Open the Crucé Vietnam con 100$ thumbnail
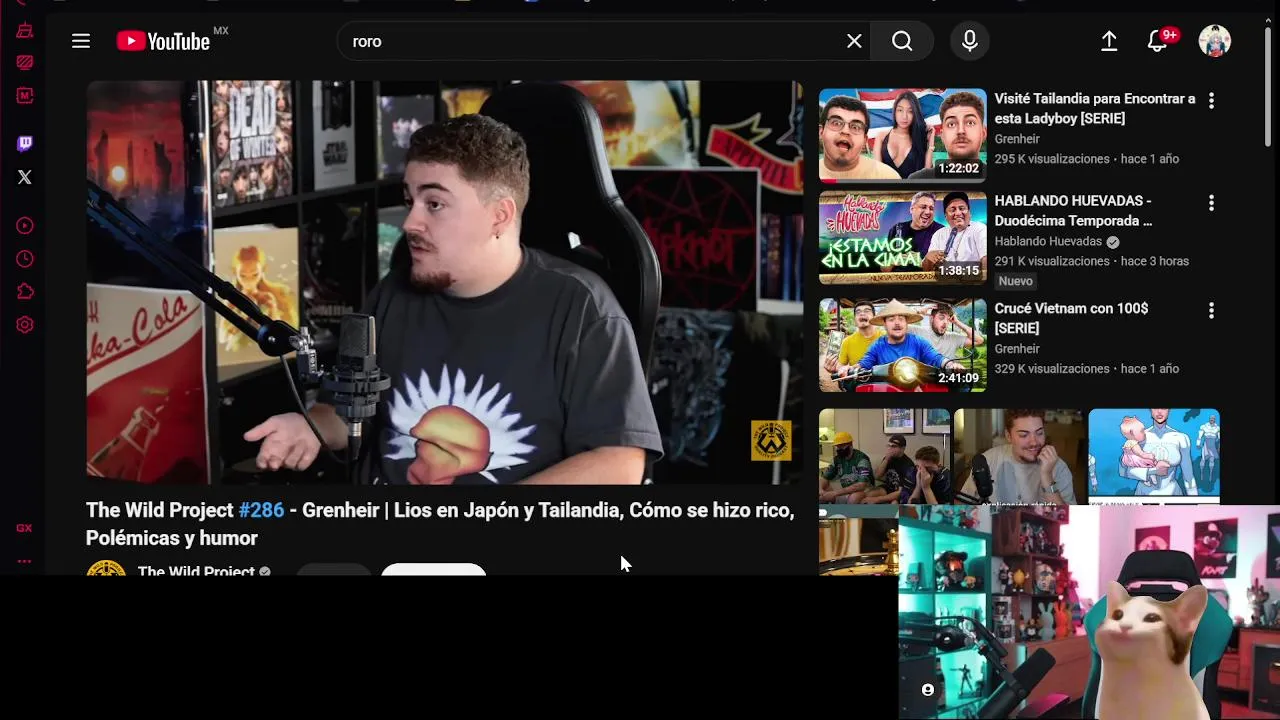The image size is (1280, 720). (x=903, y=345)
